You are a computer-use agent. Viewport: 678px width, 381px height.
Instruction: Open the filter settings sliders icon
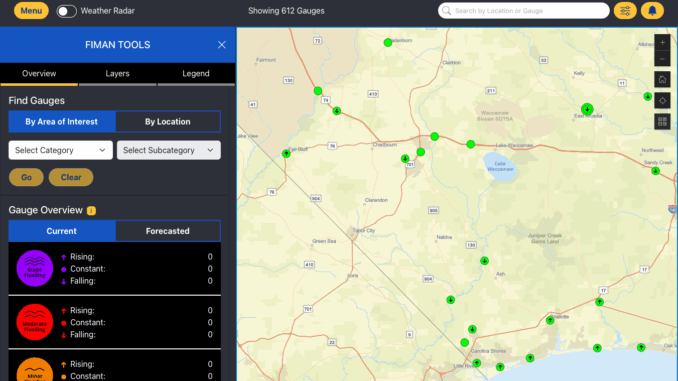click(x=625, y=11)
